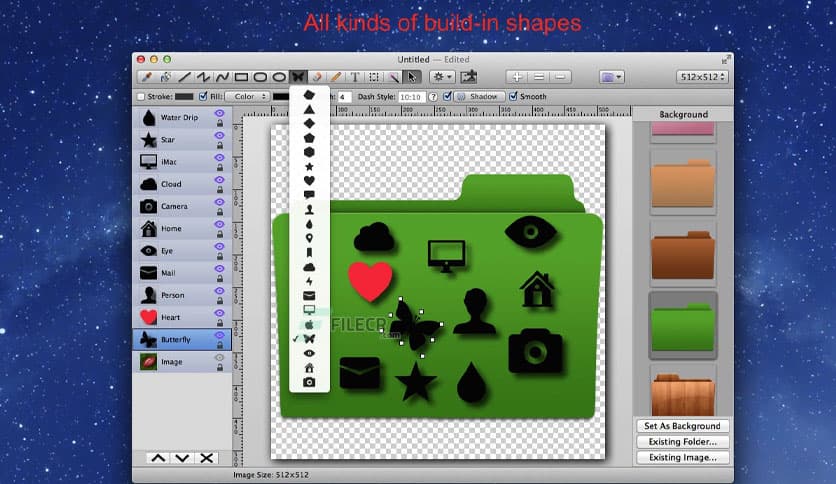
Task: Toggle the Shadow checkbox
Action: tap(448, 96)
